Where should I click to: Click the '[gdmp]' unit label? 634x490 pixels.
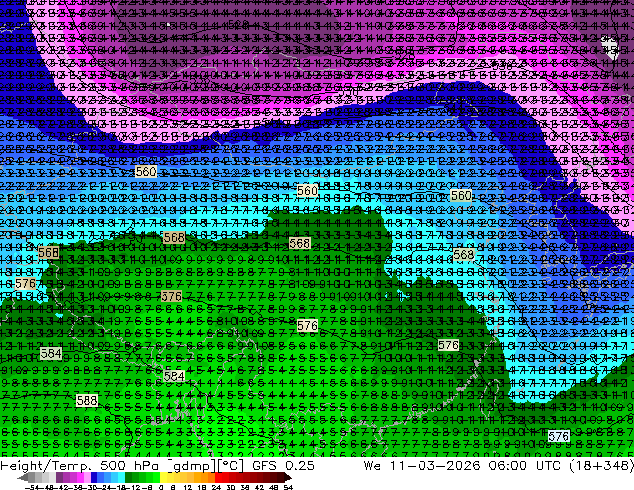tap(189, 466)
